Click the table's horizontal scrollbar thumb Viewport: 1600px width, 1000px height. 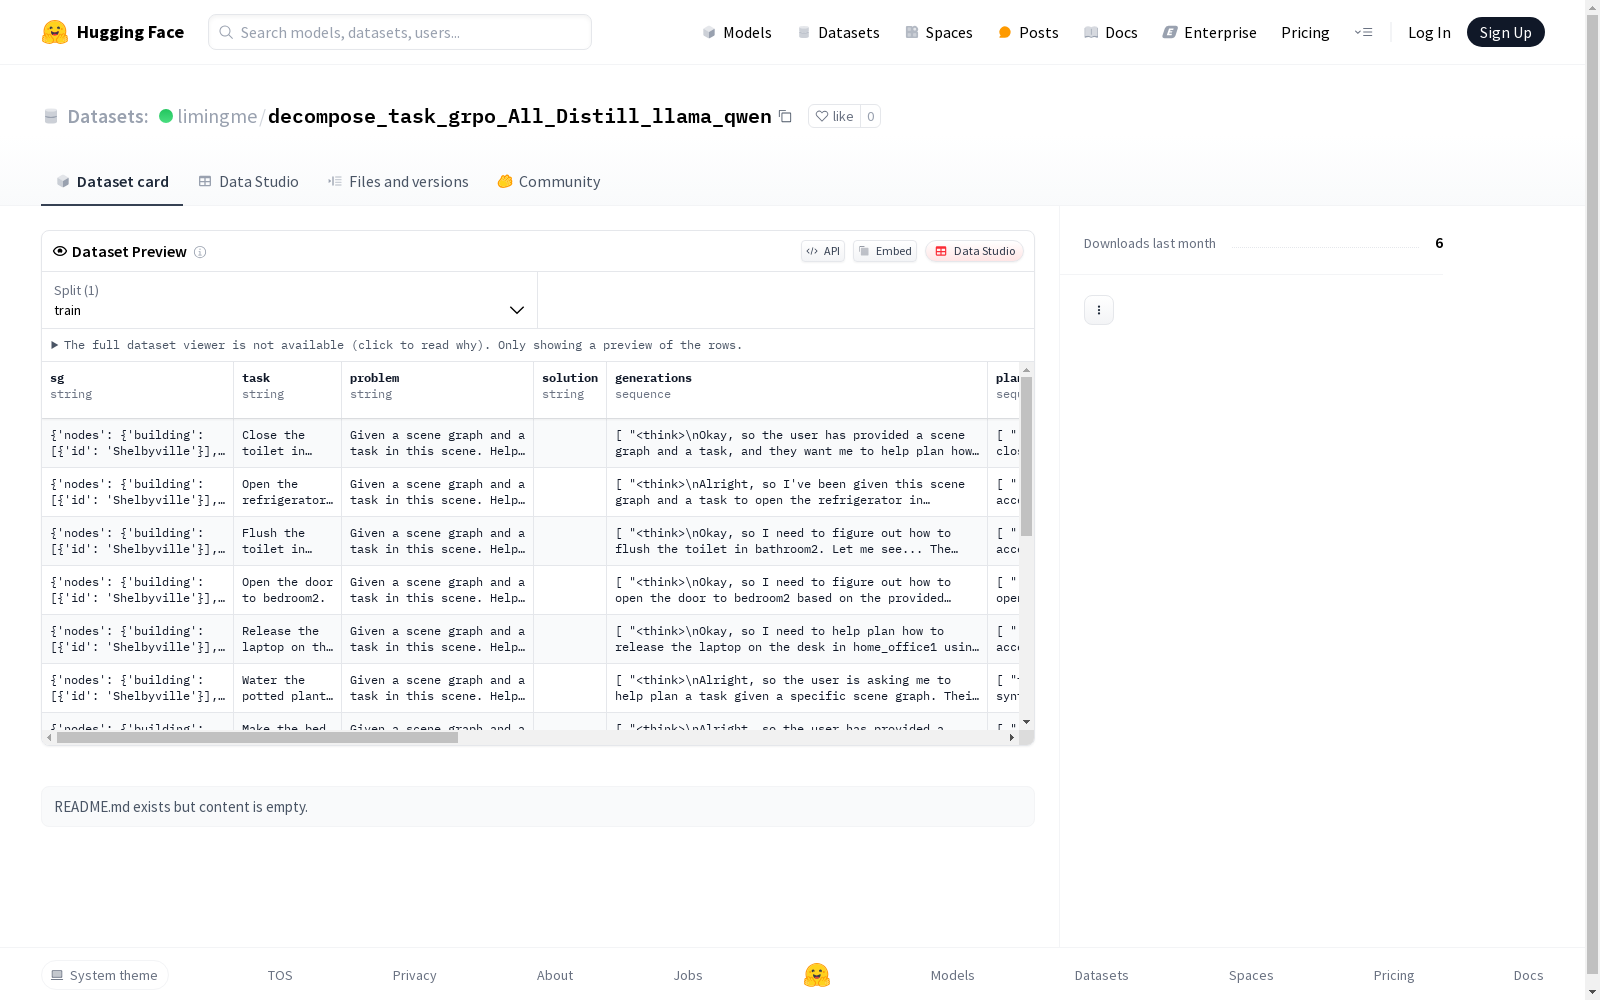257,738
